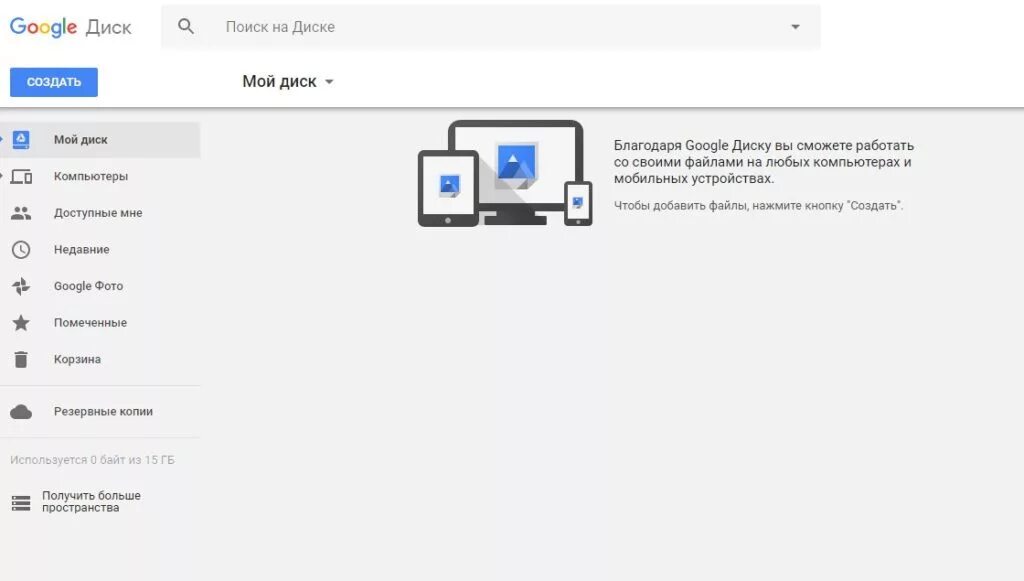Click the Мой диск drive icon
The width and height of the screenshot is (1024, 581).
21,140
